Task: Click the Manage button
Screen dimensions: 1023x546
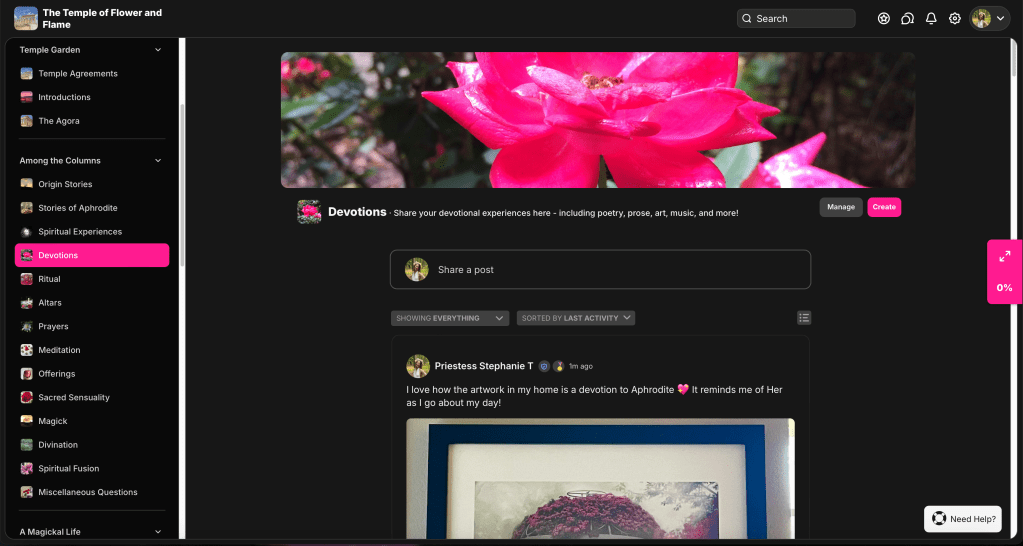Action: coord(840,207)
